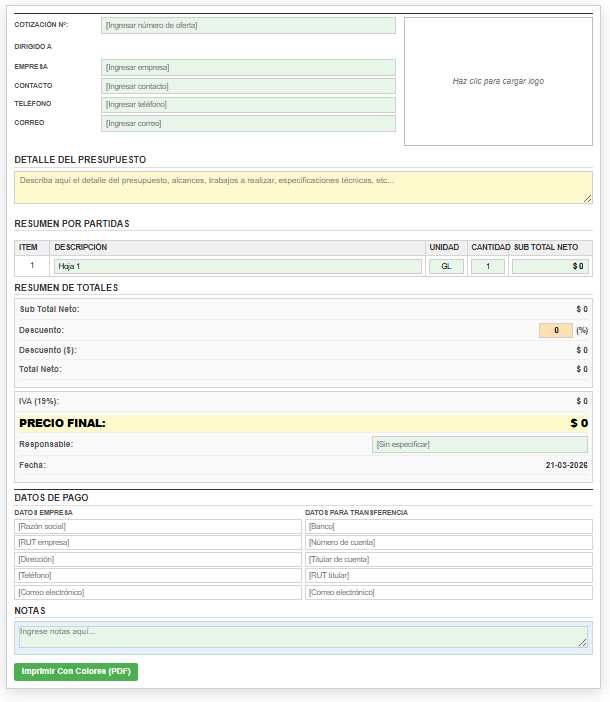Click the orange discount percentage field
Viewport: 610px width, 702px height.
click(555, 330)
